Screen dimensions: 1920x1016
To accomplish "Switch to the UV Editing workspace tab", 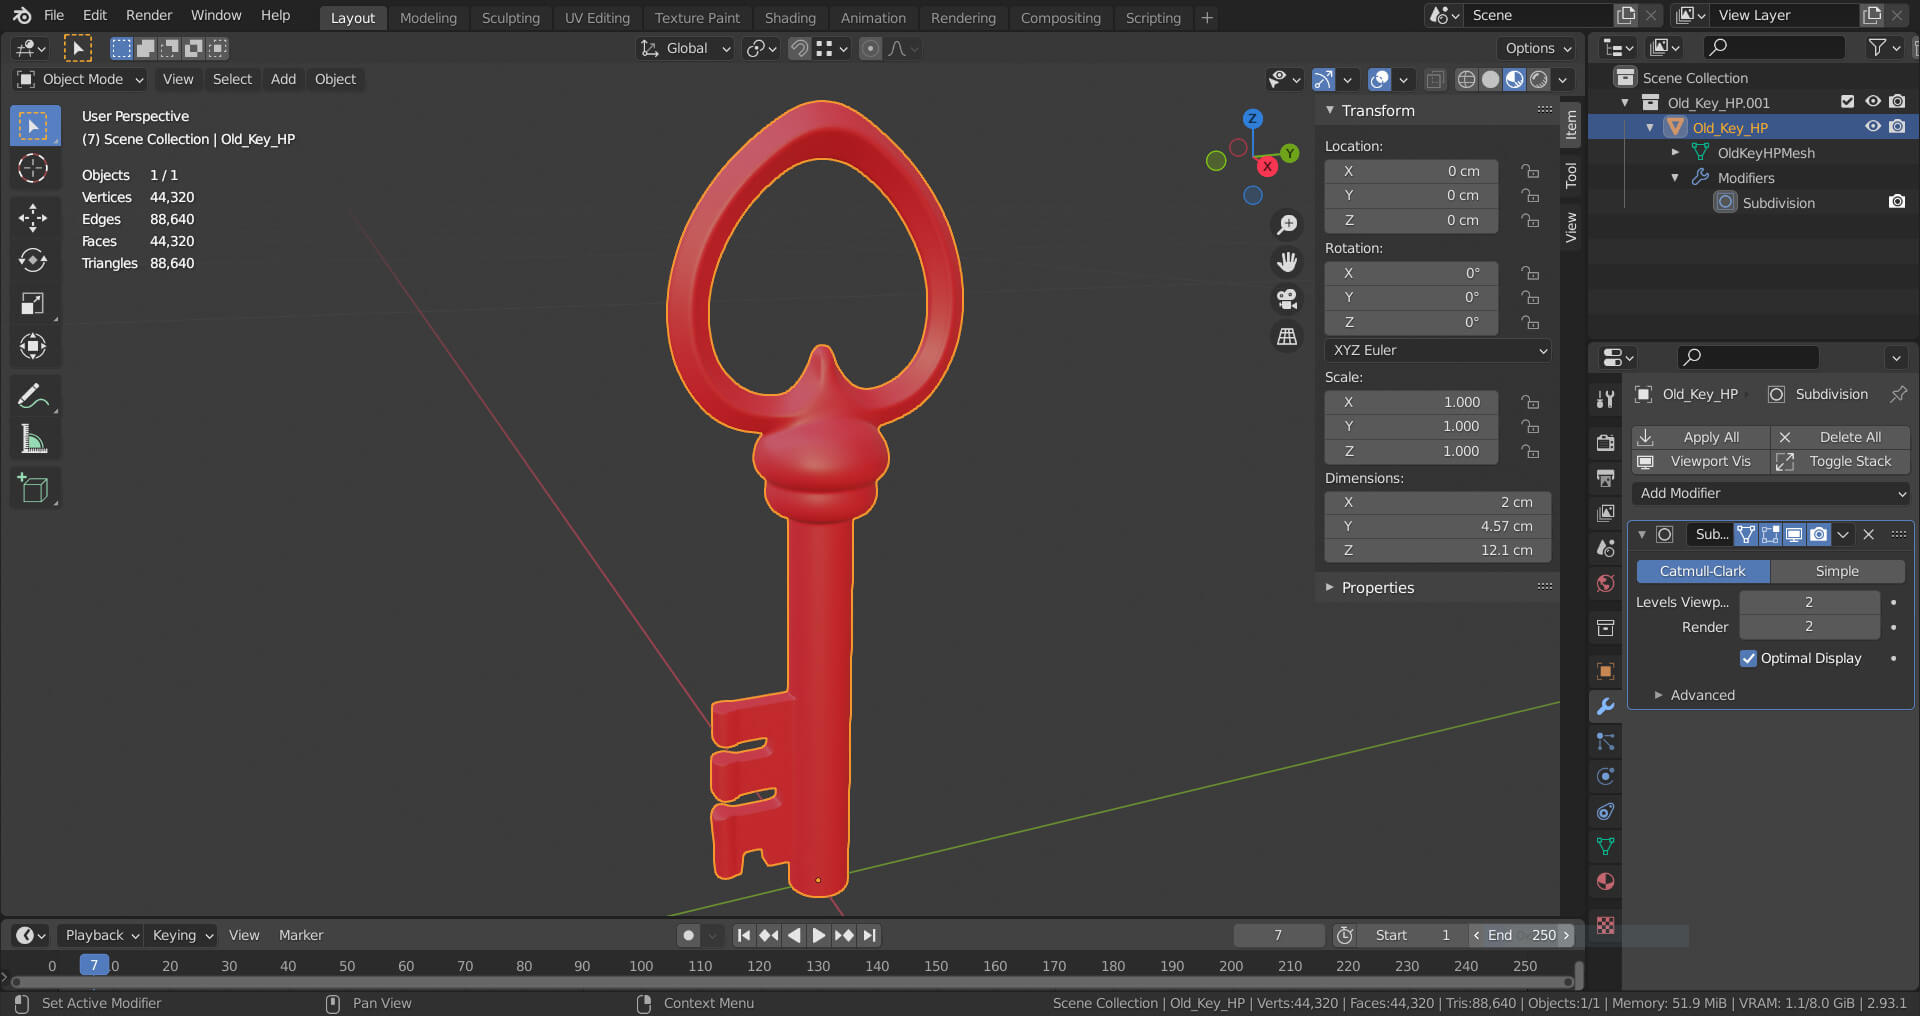I will (597, 18).
